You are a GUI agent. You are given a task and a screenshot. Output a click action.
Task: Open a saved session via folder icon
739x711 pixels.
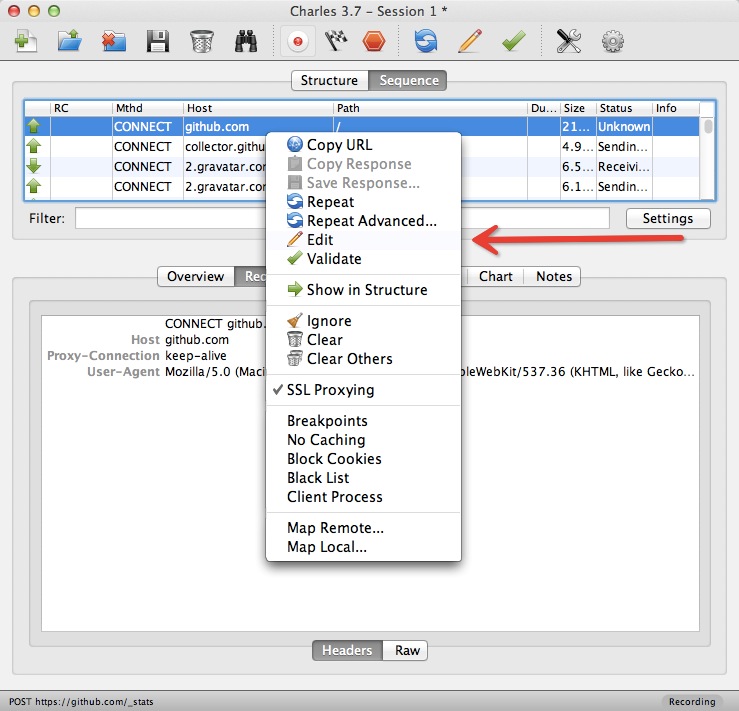69,42
